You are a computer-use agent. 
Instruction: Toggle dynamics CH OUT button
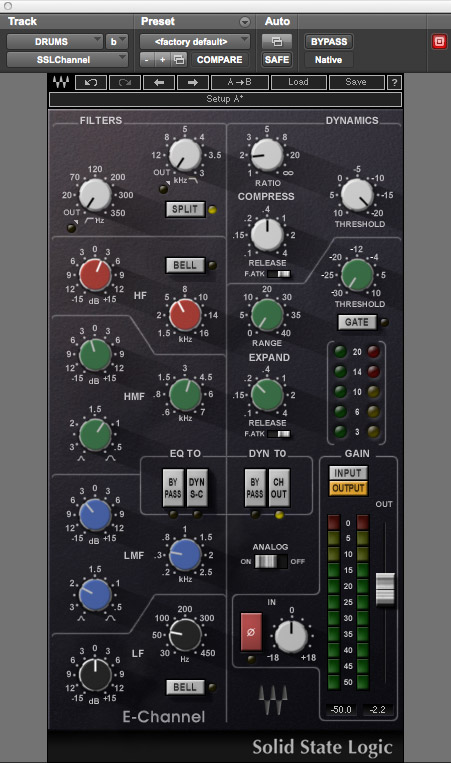coord(278,488)
